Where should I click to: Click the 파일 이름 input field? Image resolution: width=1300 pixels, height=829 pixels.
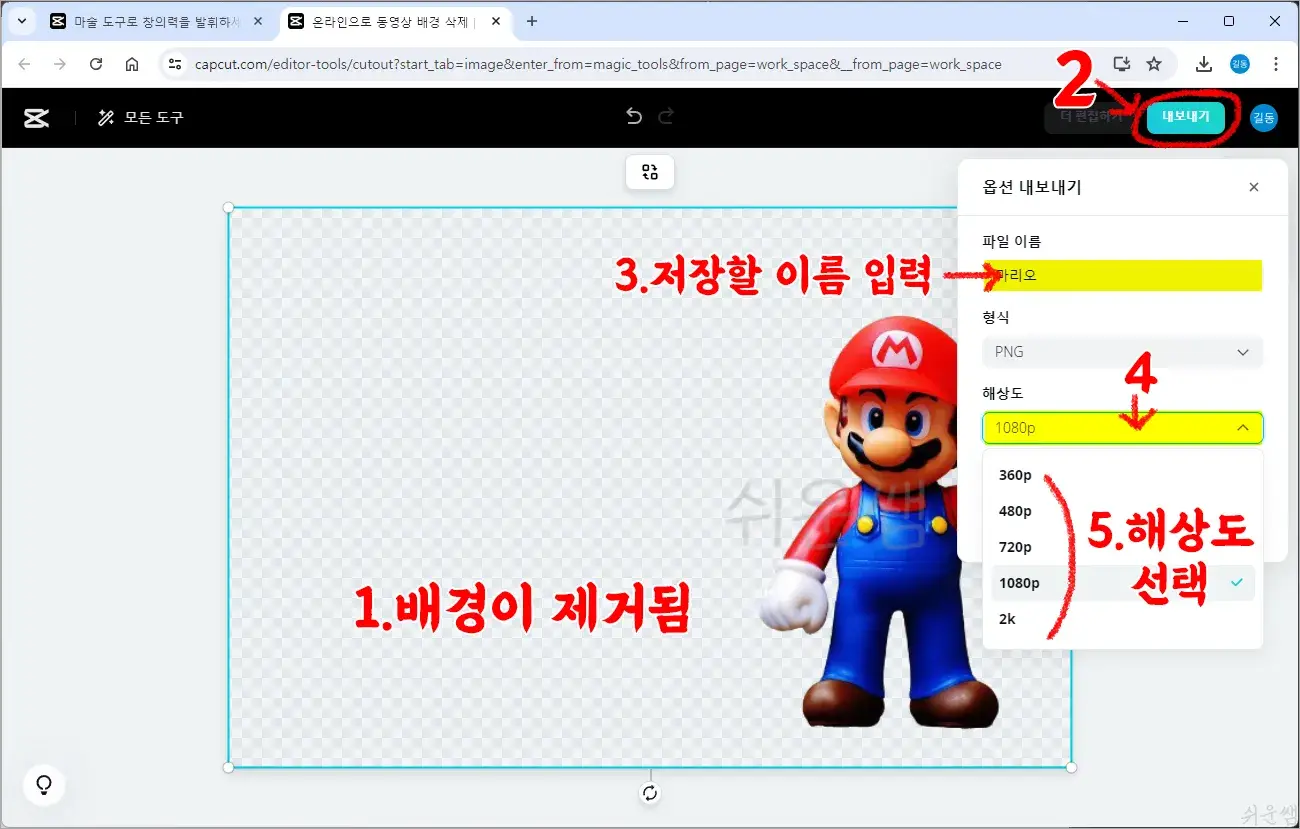coord(1122,275)
